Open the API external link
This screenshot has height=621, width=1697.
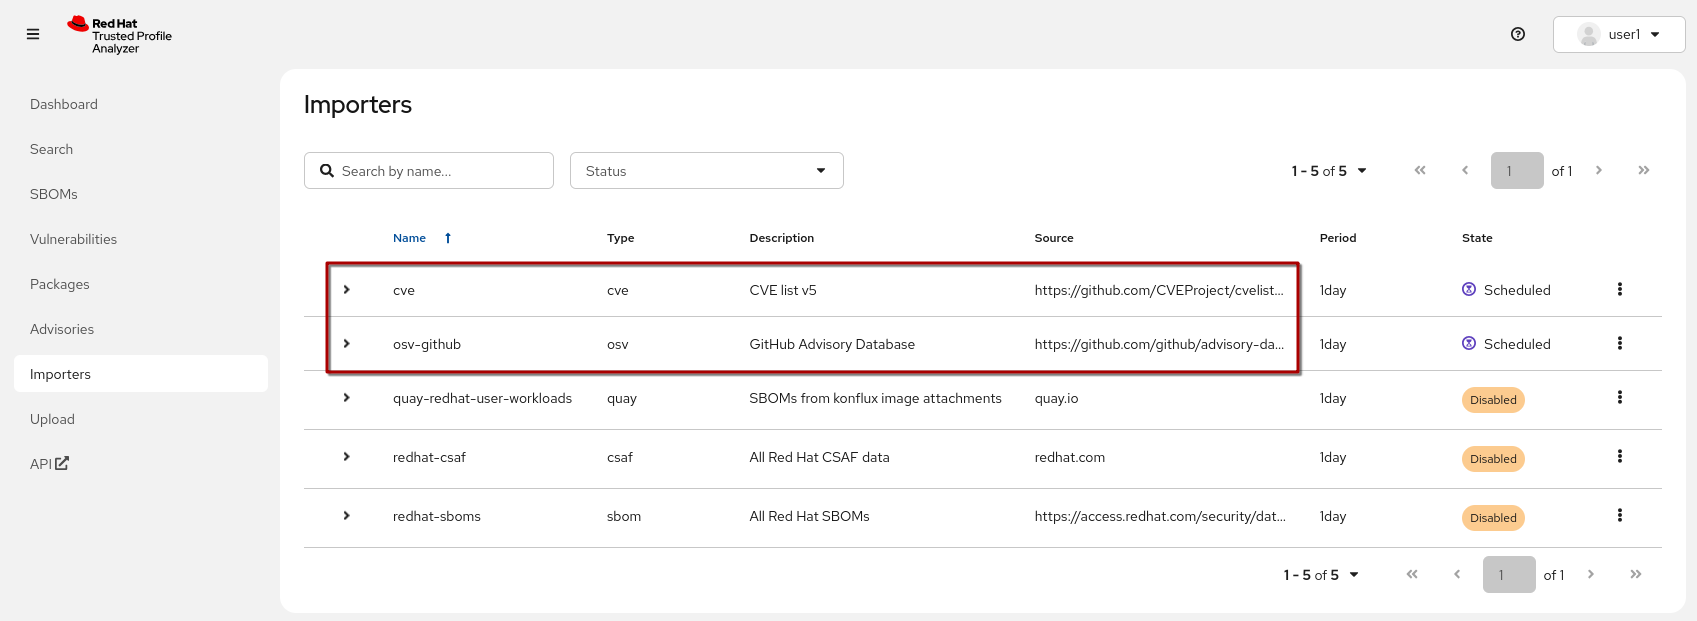pyautogui.click(x=49, y=464)
